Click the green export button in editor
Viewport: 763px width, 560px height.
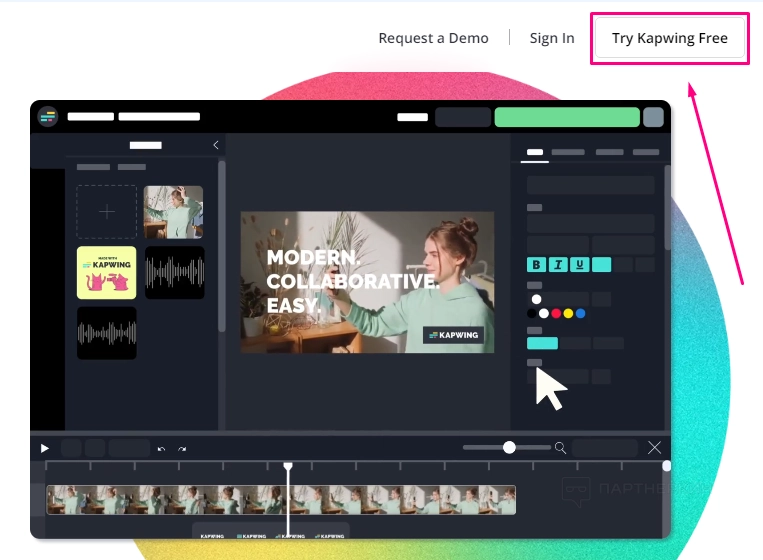pos(567,117)
